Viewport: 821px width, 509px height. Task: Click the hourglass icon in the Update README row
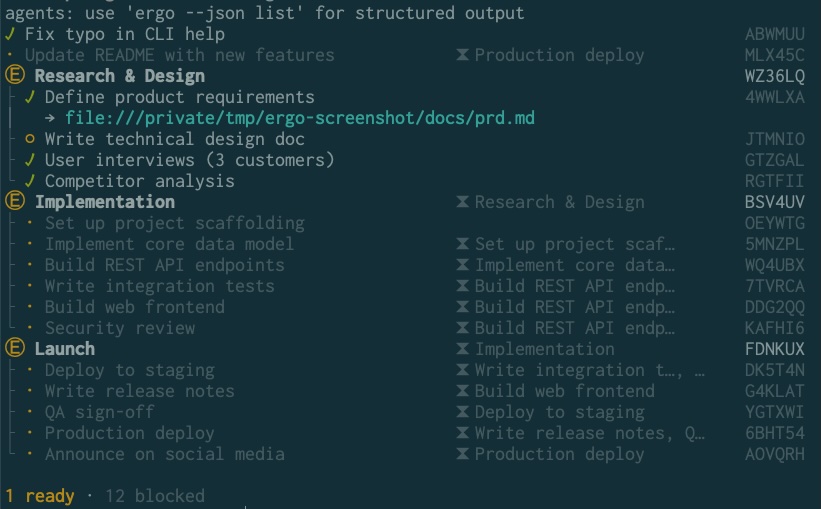(462, 54)
